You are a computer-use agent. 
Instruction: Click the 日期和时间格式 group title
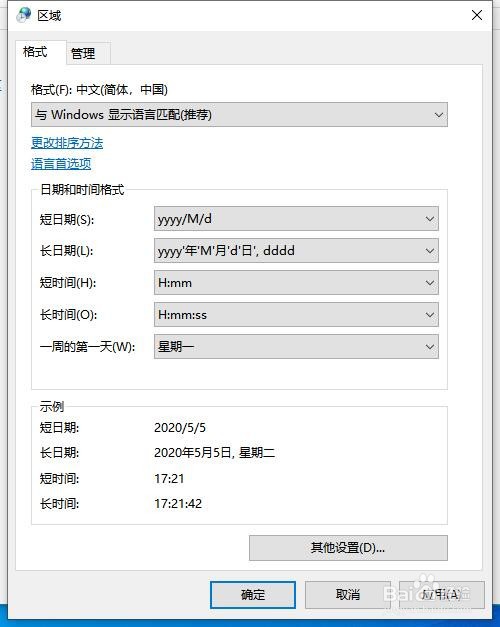[x=82, y=190]
